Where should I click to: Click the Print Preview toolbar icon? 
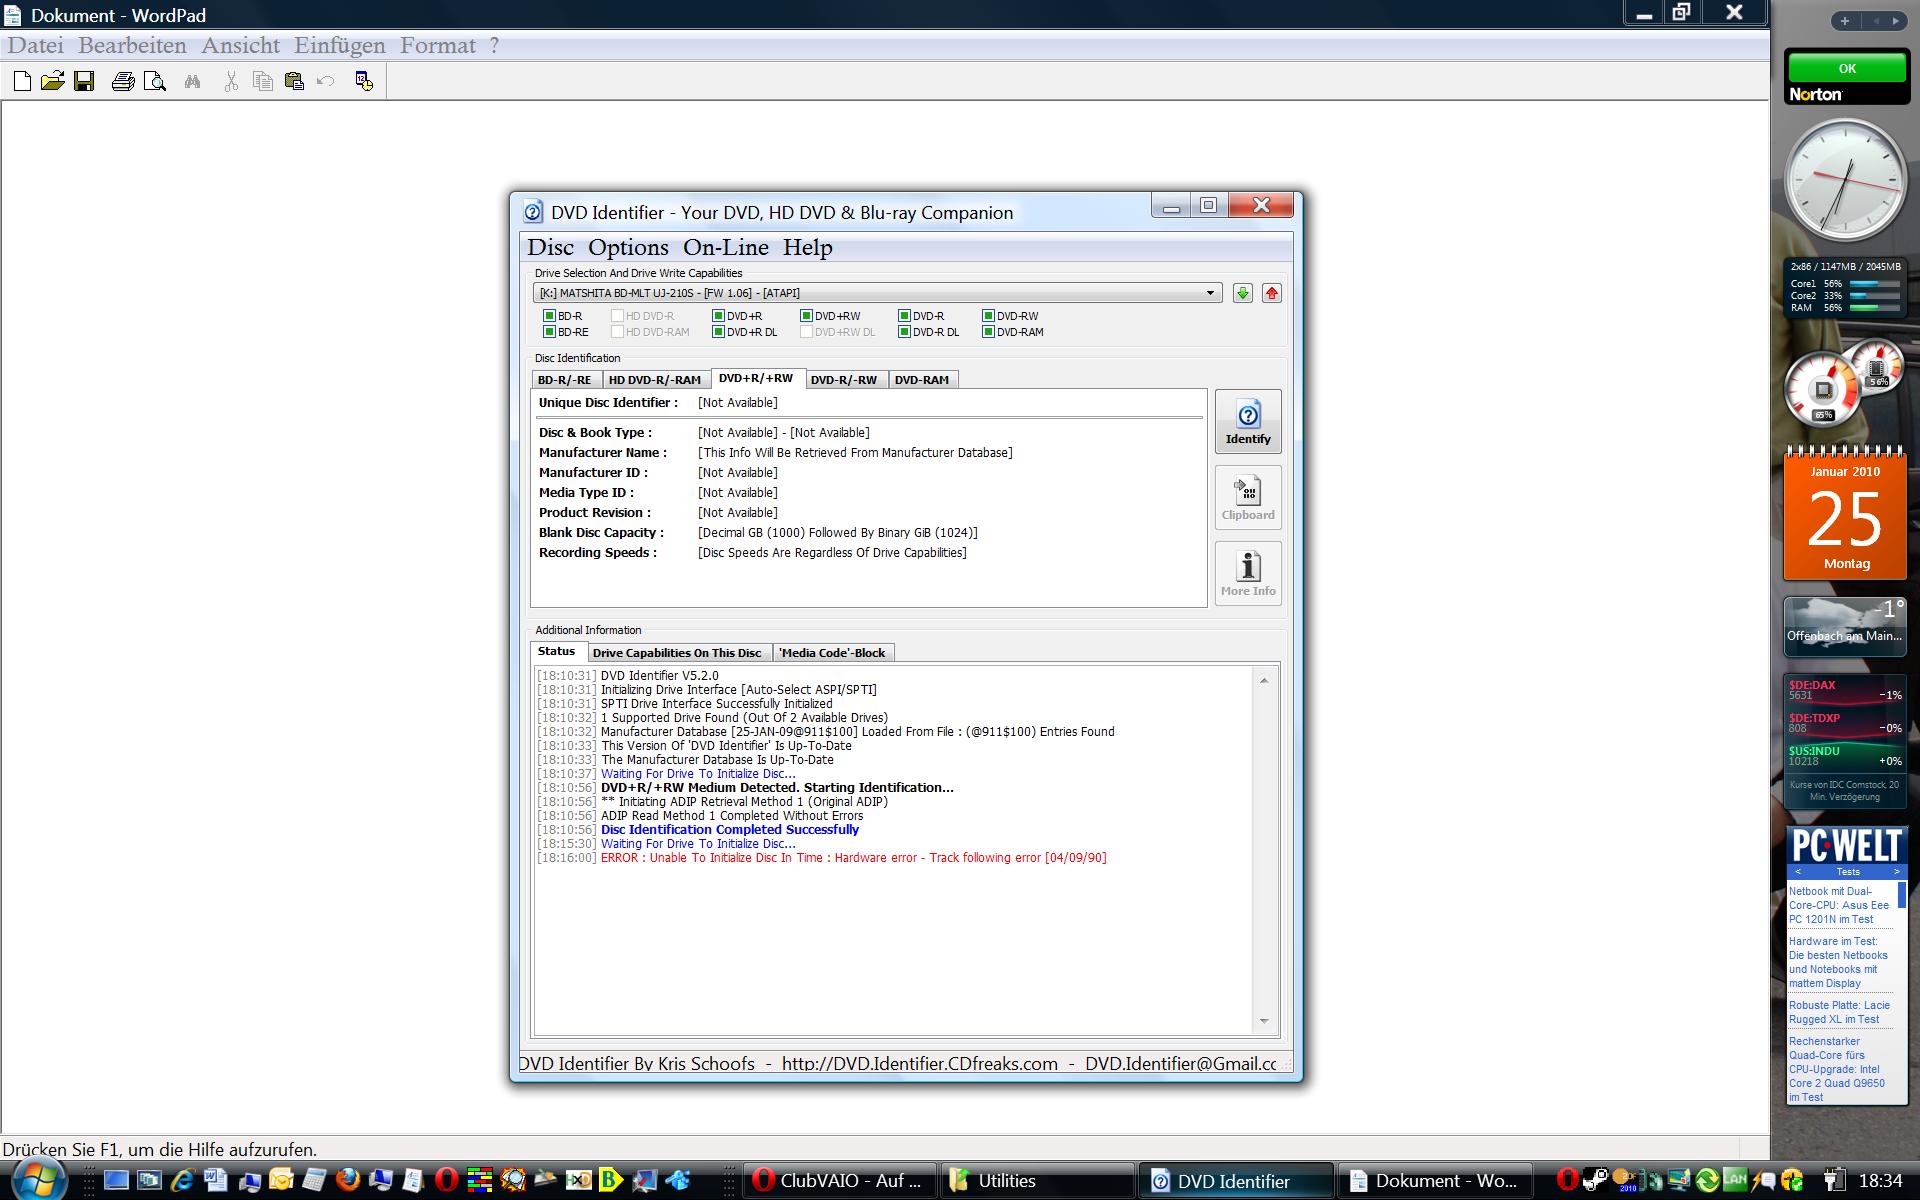pyautogui.click(x=155, y=82)
